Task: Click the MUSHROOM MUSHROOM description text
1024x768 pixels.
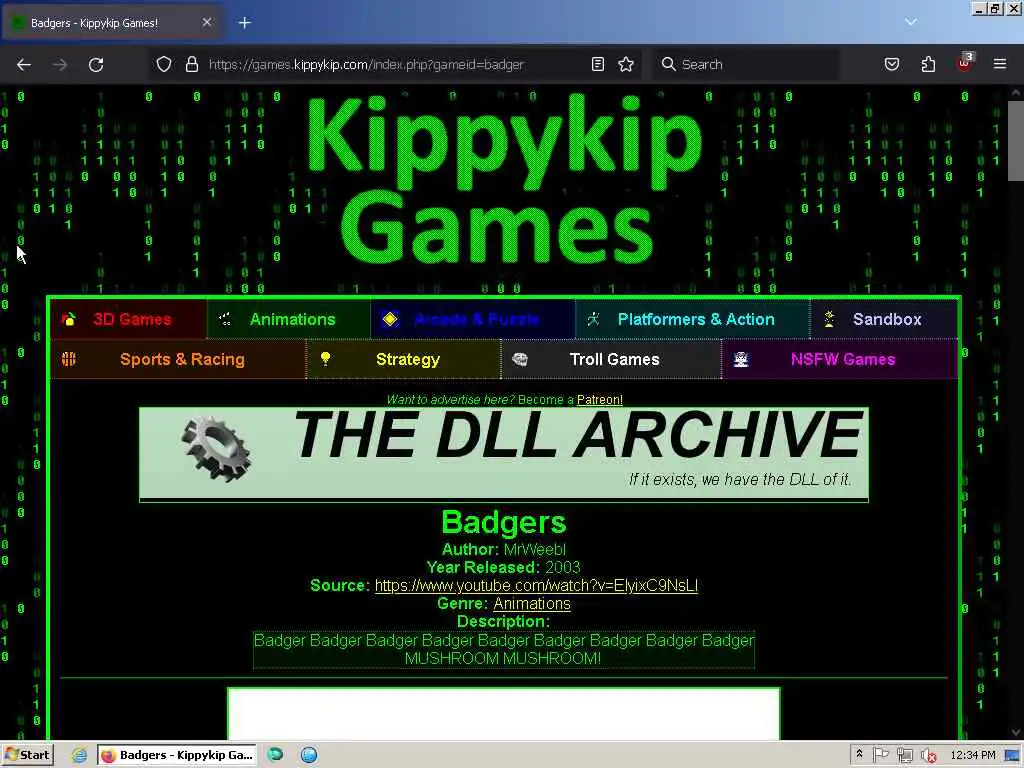Action: pyautogui.click(x=503, y=658)
